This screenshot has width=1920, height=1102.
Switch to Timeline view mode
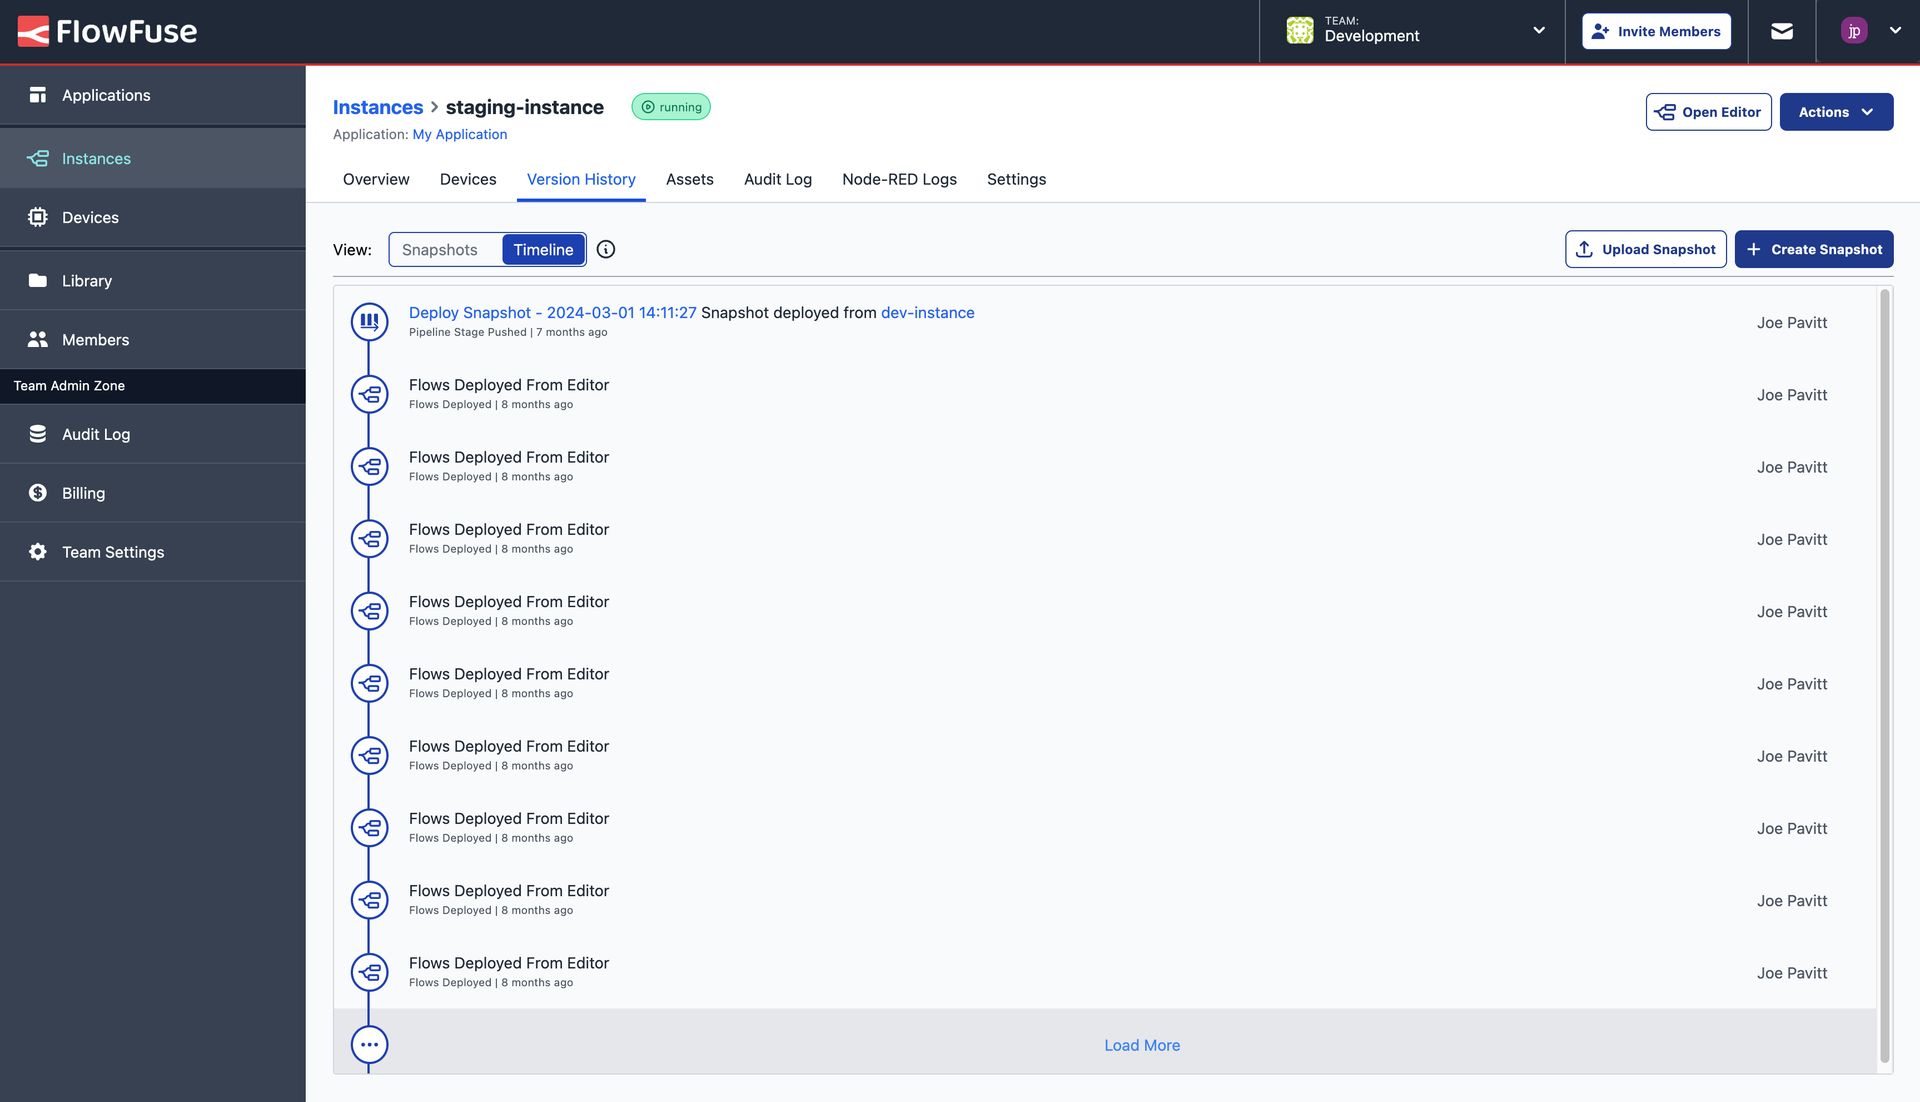[x=543, y=249]
